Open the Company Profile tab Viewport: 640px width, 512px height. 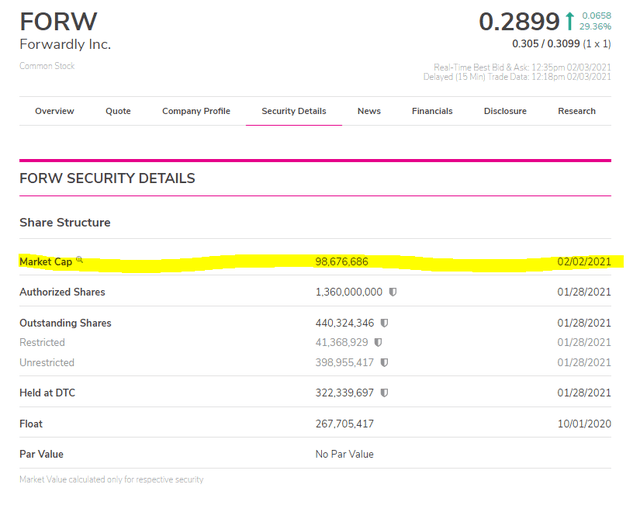(x=196, y=111)
